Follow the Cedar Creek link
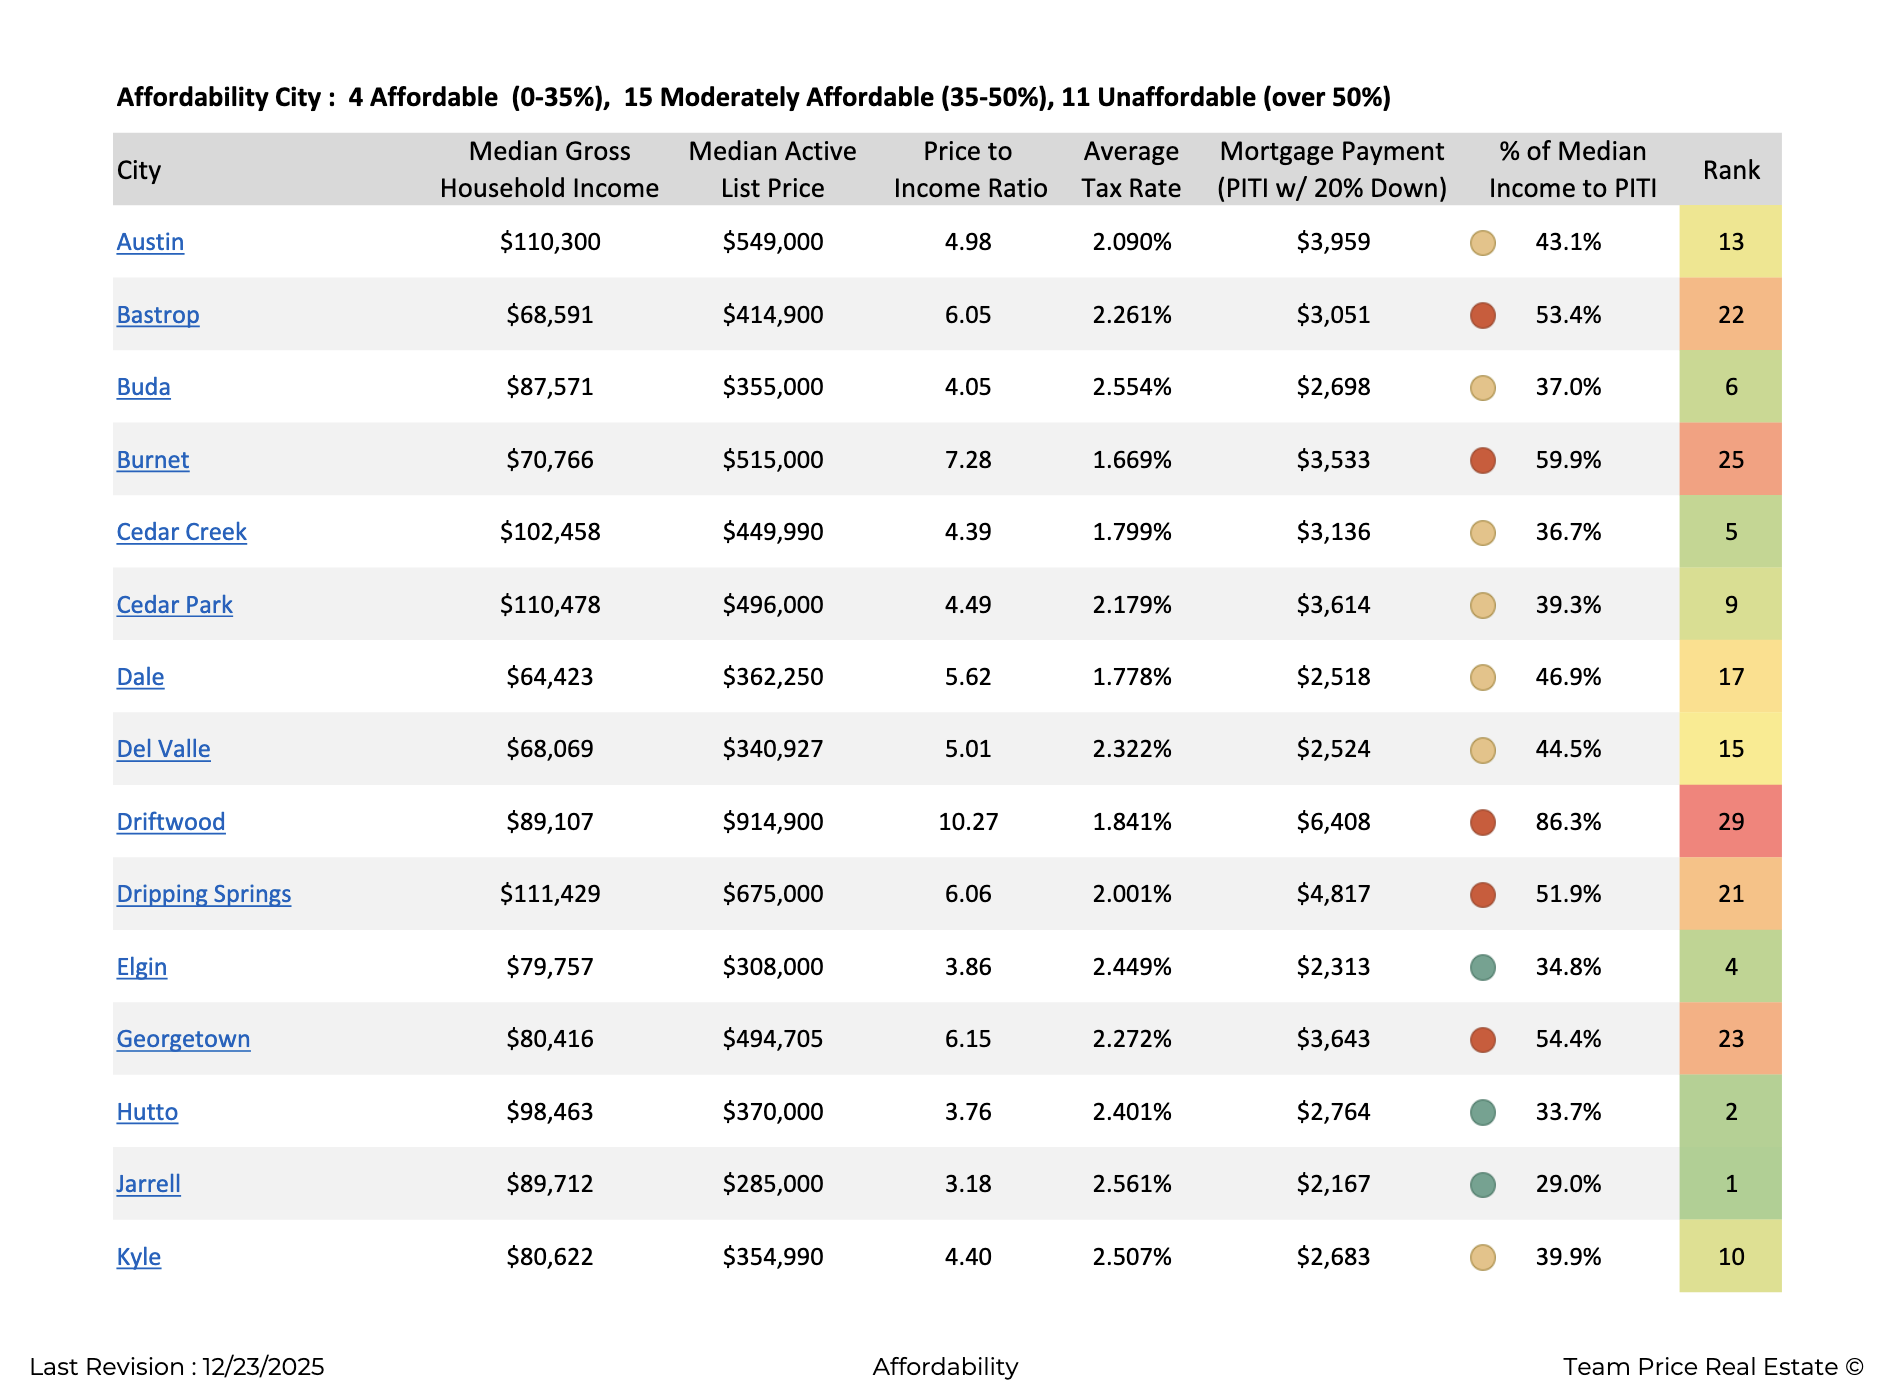Viewport: 1886px width, 1398px height. tap(181, 532)
